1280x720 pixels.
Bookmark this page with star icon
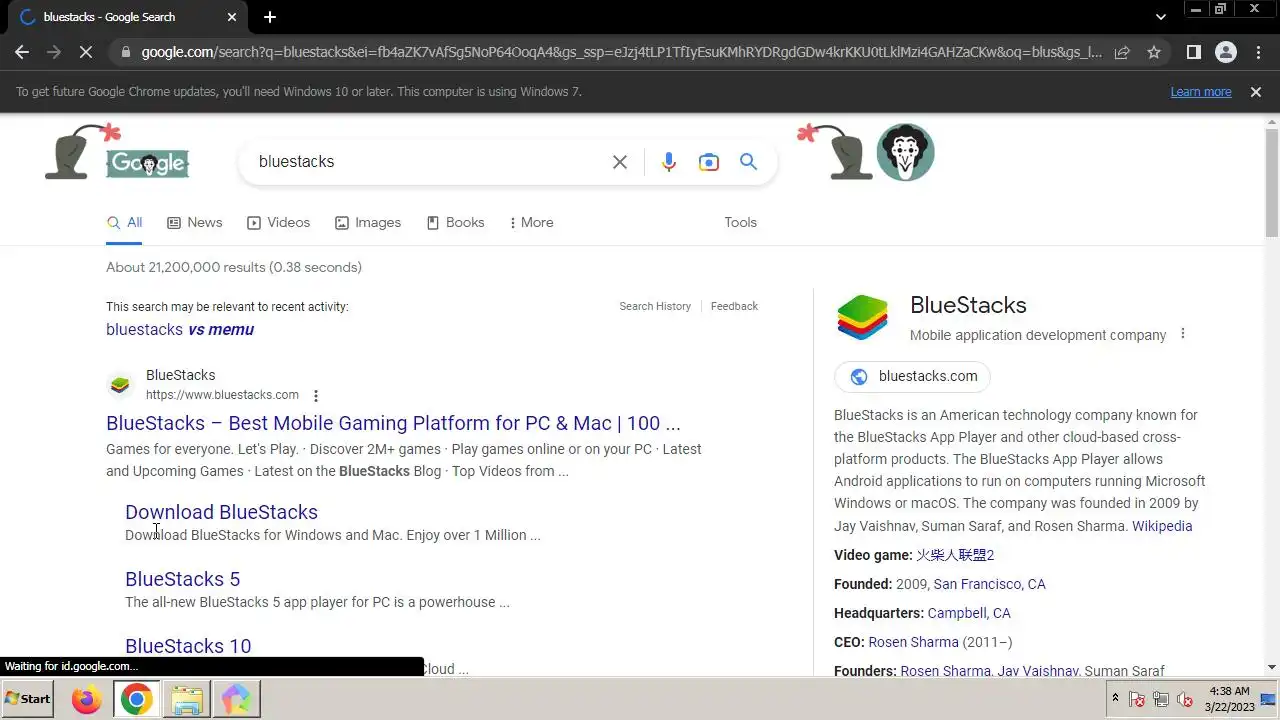[x=1154, y=52]
